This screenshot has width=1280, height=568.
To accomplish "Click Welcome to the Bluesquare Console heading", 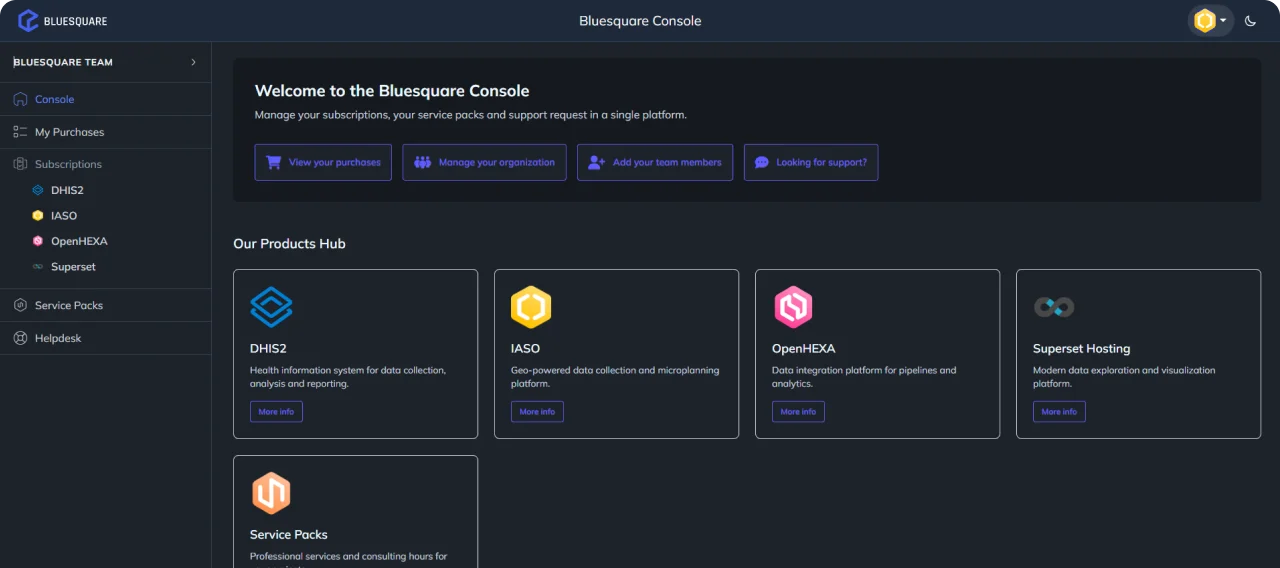I will pyautogui.click(x=392, y=91).
